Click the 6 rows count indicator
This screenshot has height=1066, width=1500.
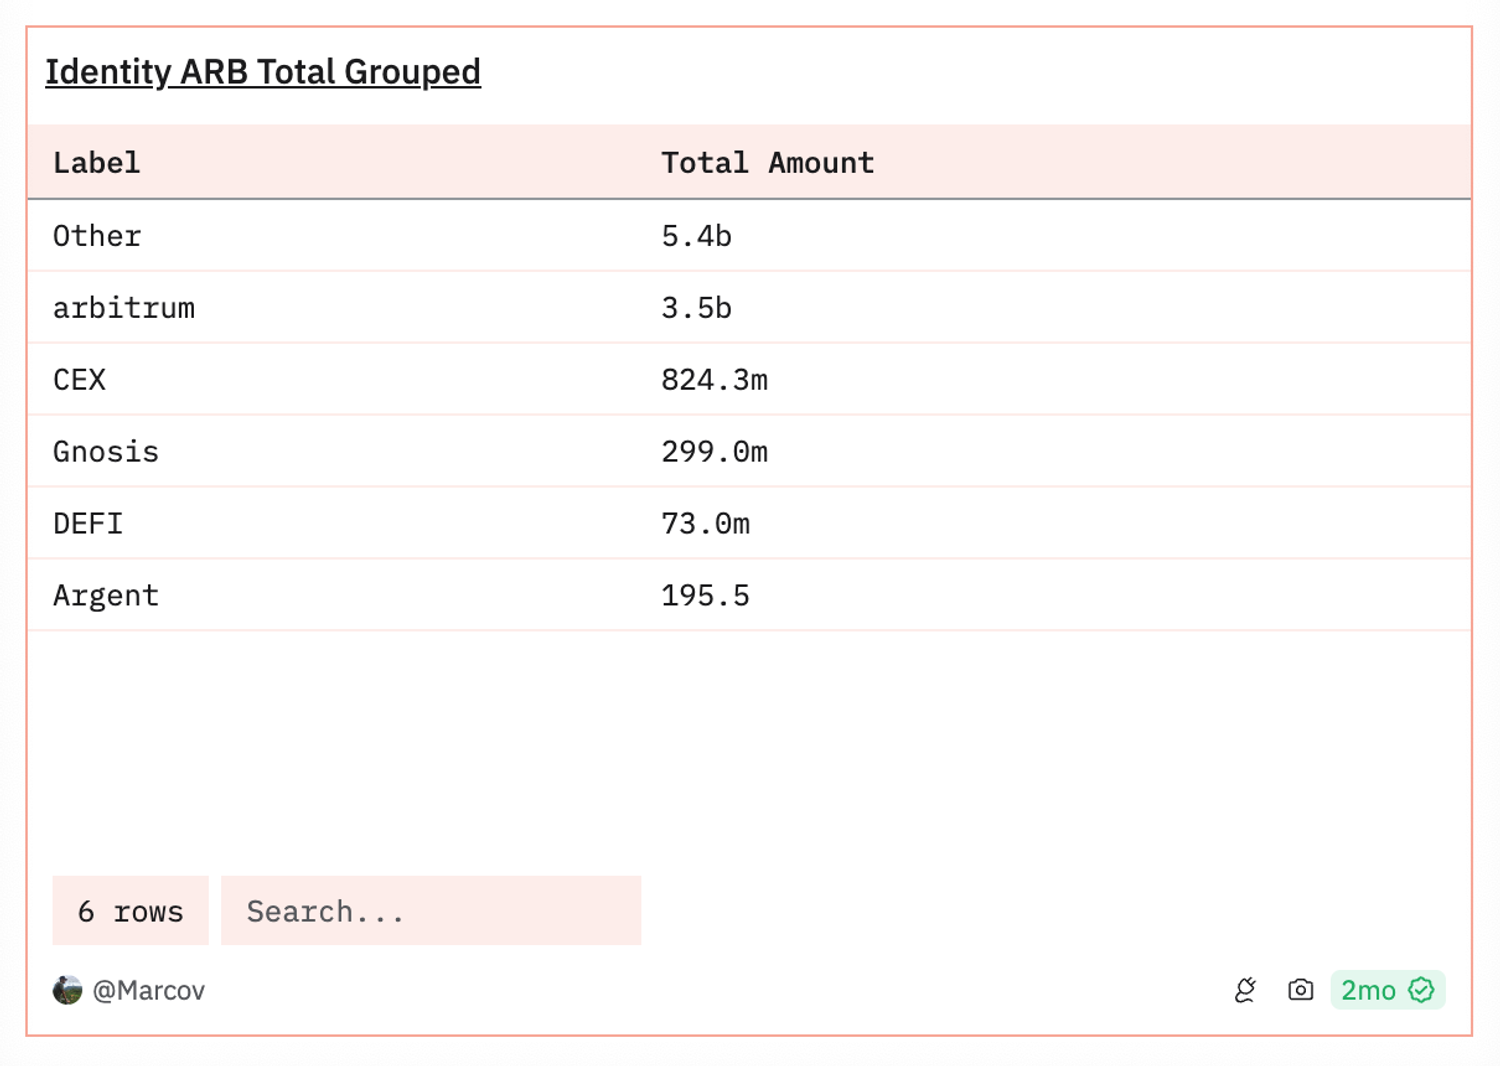[130, 911]
